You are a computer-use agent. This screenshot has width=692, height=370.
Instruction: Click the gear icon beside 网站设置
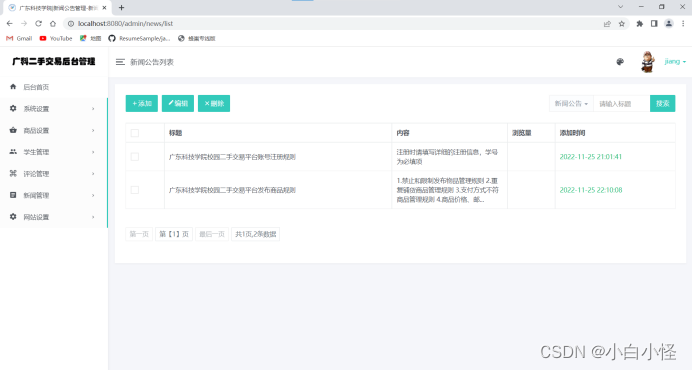pos(13,217)
